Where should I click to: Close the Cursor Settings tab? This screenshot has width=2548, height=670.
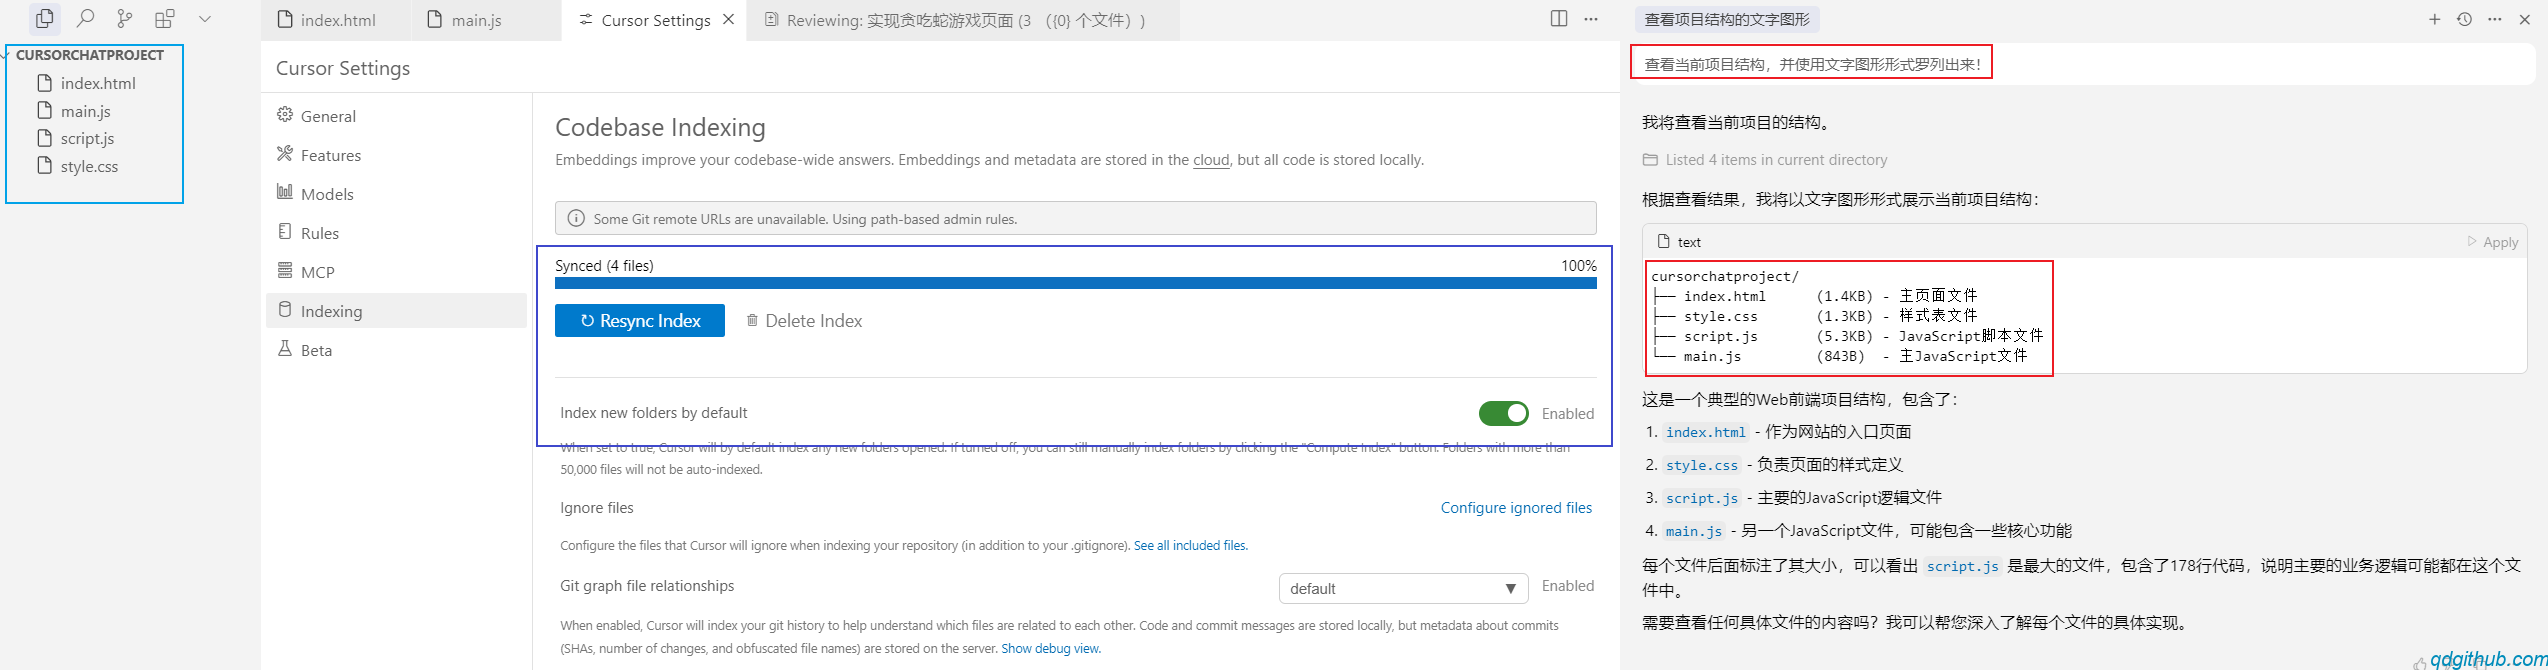pyautogui.click(x=729, y=19)
